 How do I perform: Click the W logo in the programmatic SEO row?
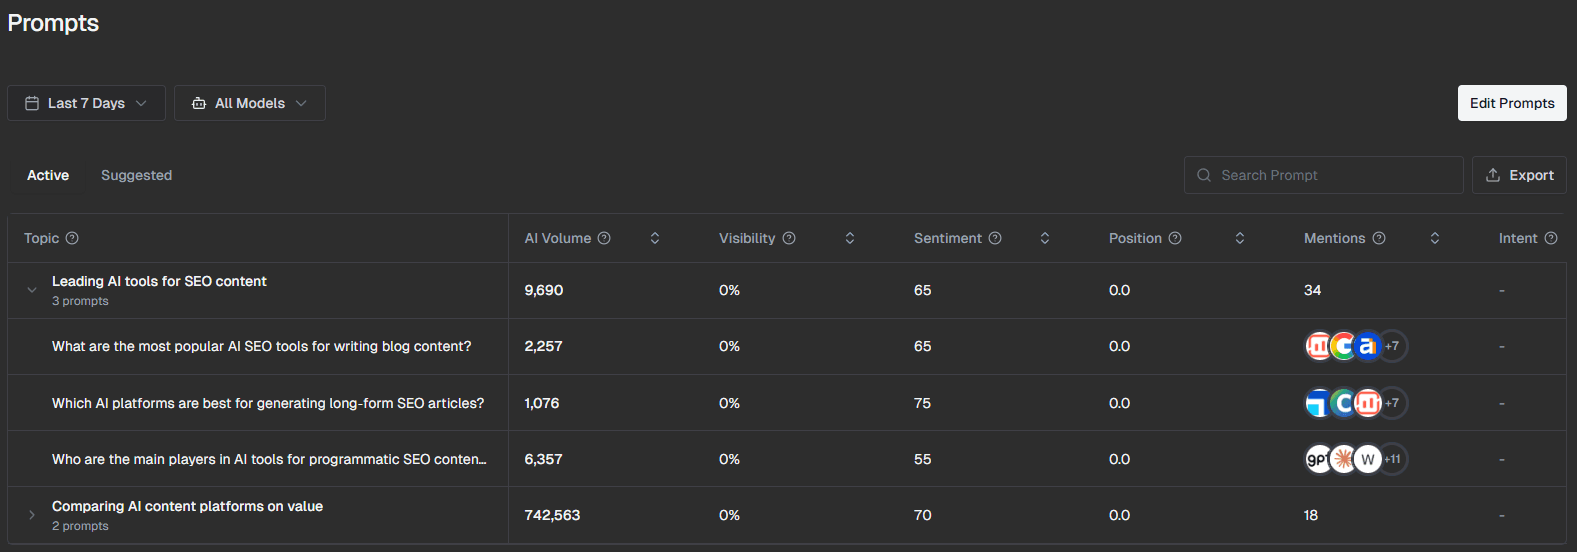coord(1367,459)
